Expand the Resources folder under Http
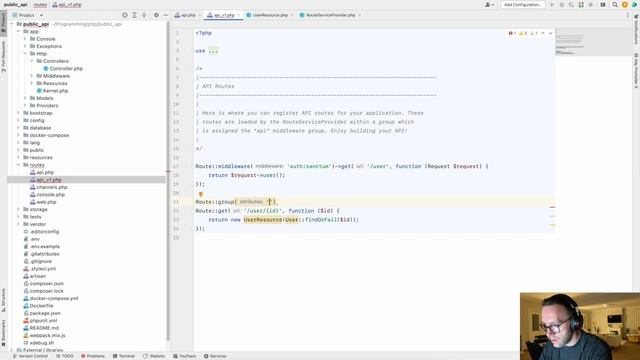This screenshot has width=640, height=360. [x=31, y=83]
